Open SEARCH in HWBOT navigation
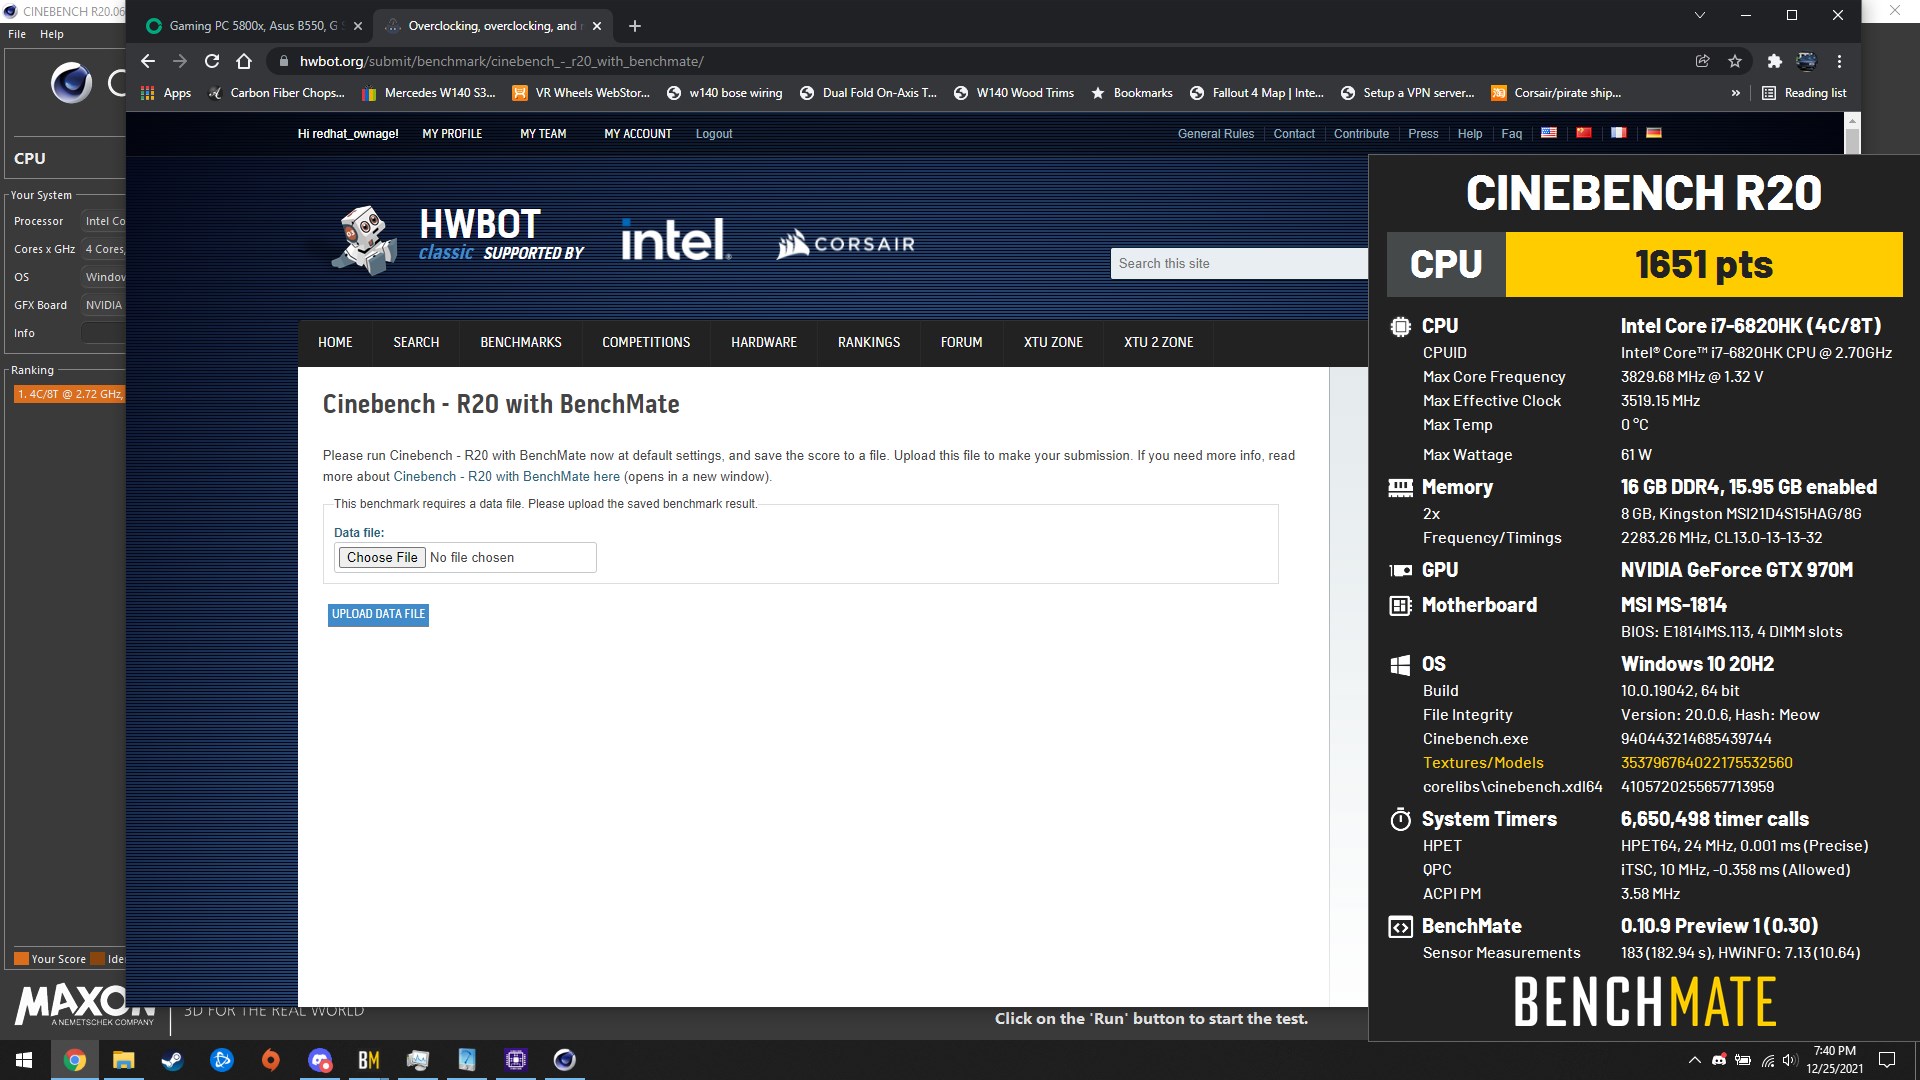This screenshot has width=1920, height=1080. 416,342
